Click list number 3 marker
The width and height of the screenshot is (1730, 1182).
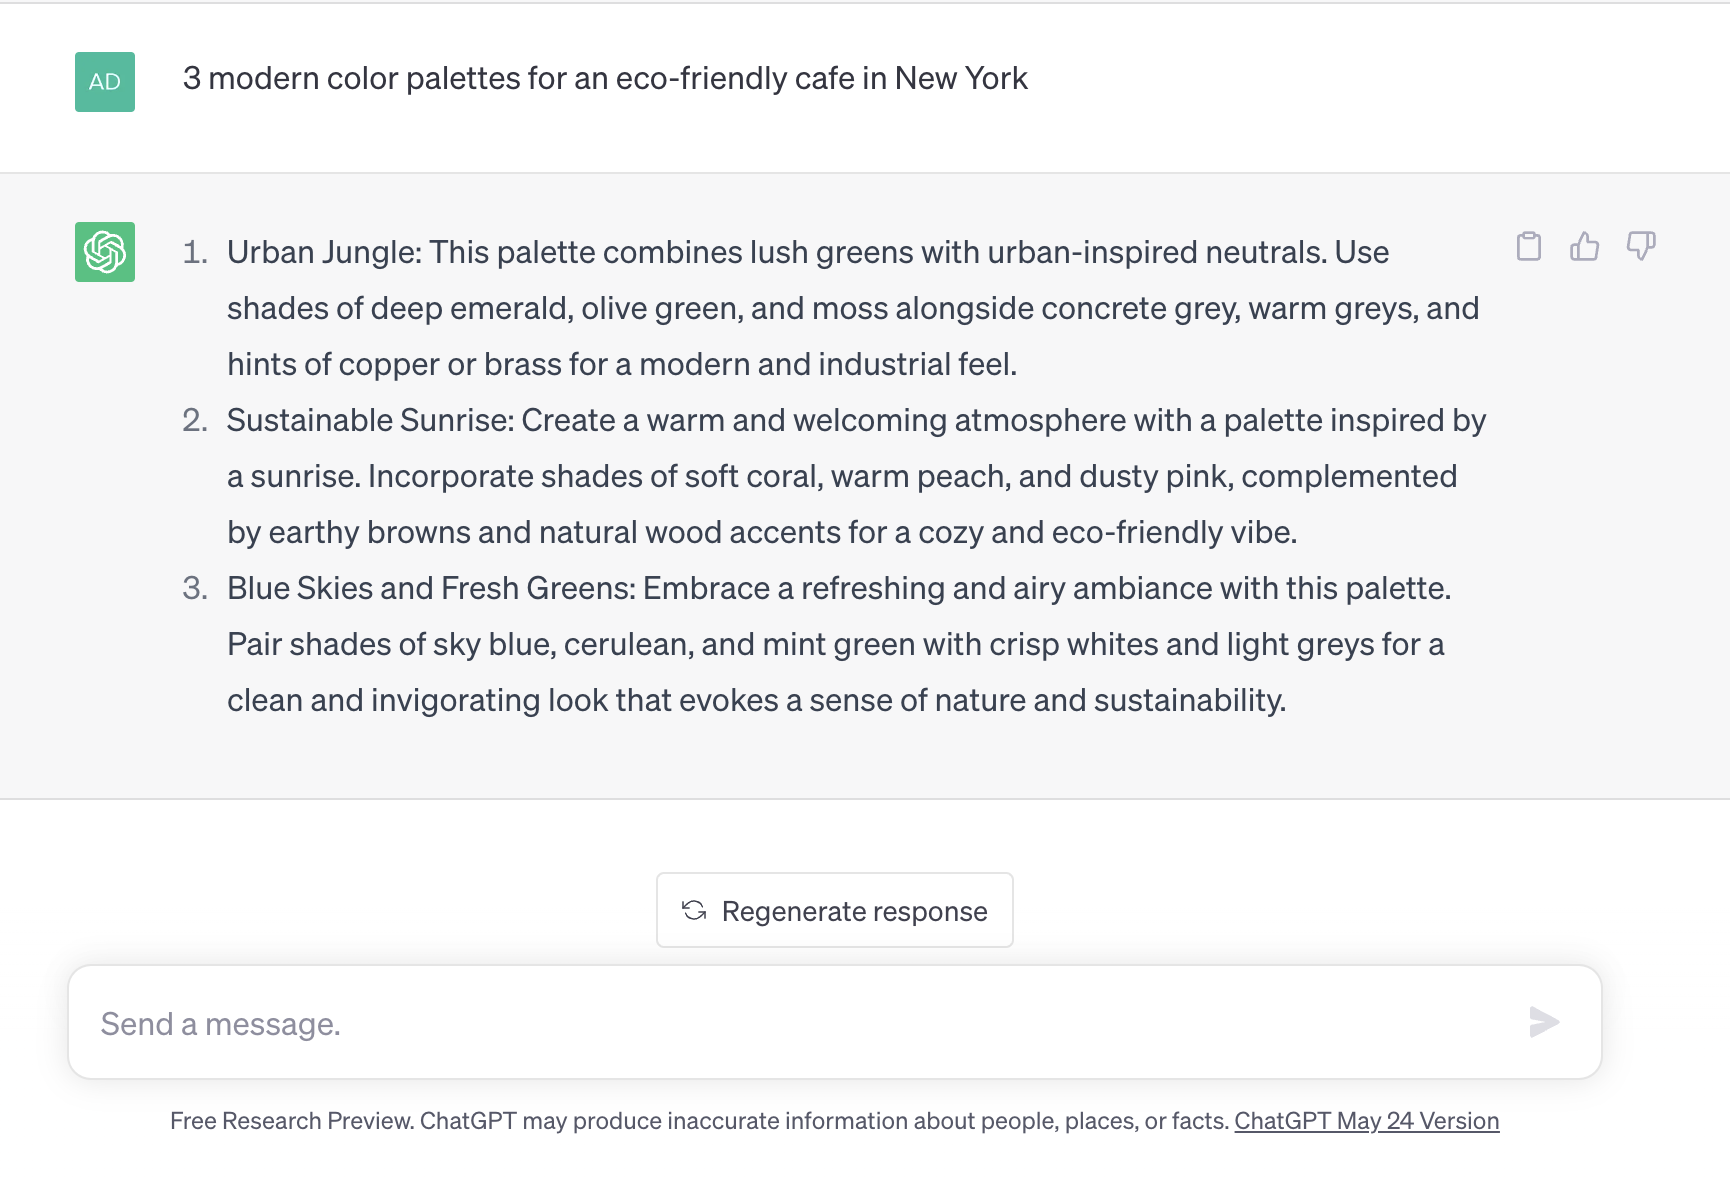pos(195,588)
